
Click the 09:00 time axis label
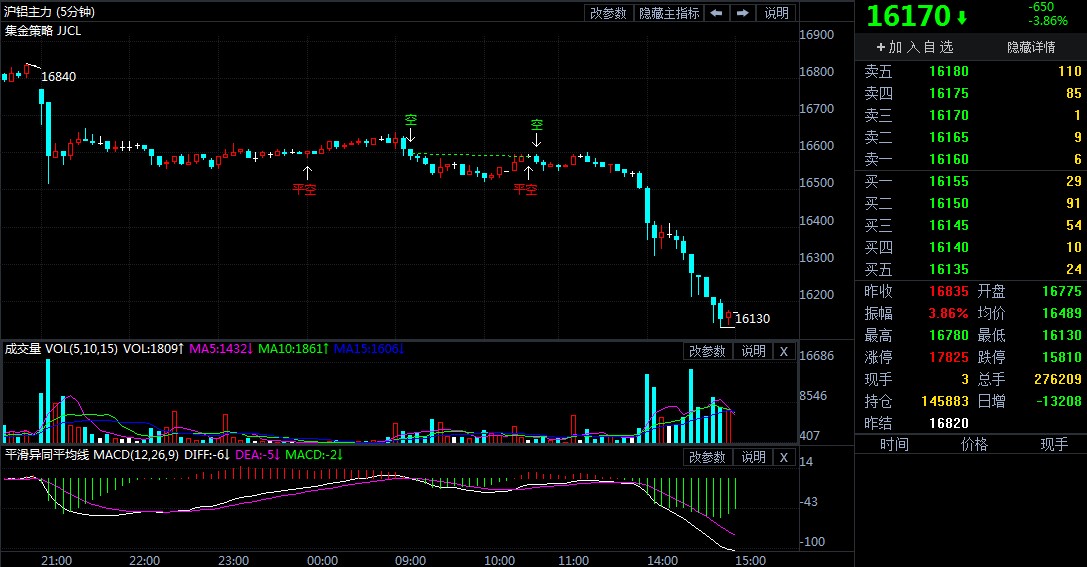pos(410,560)
